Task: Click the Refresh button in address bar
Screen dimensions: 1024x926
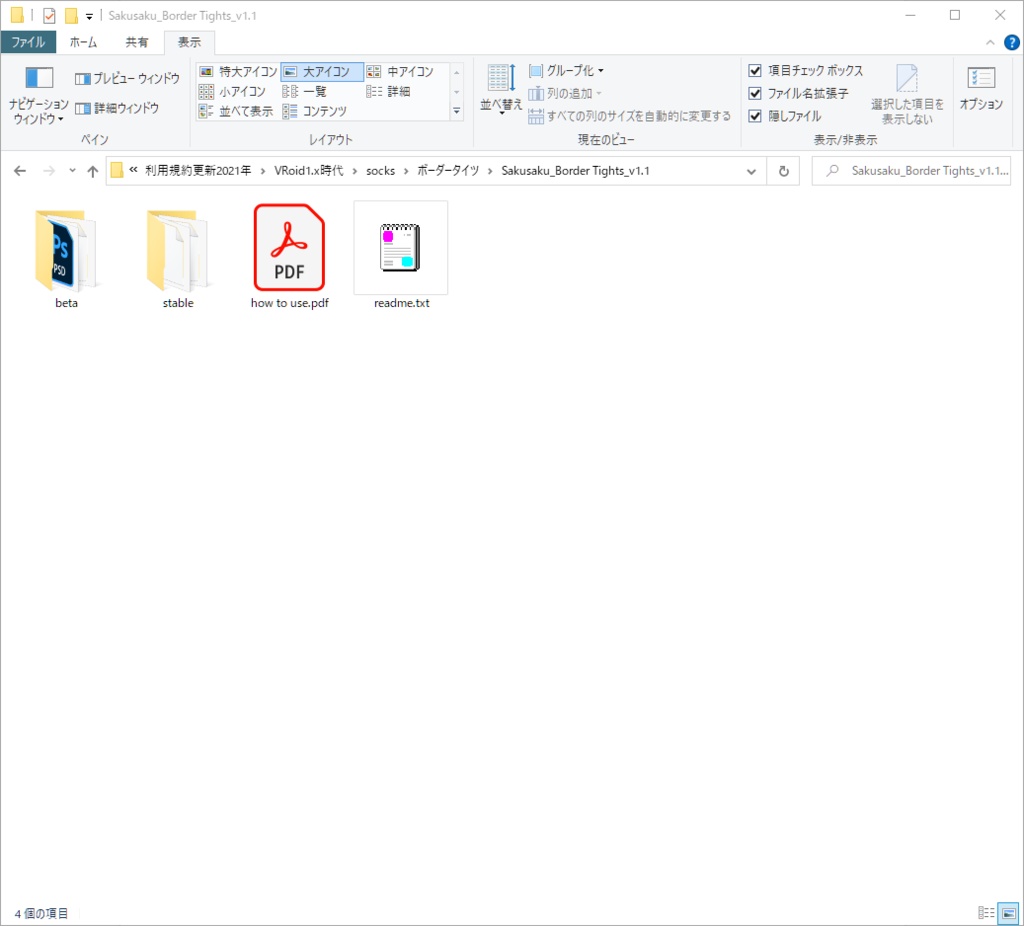Action: pyautogui.click(x=784, y=171)
